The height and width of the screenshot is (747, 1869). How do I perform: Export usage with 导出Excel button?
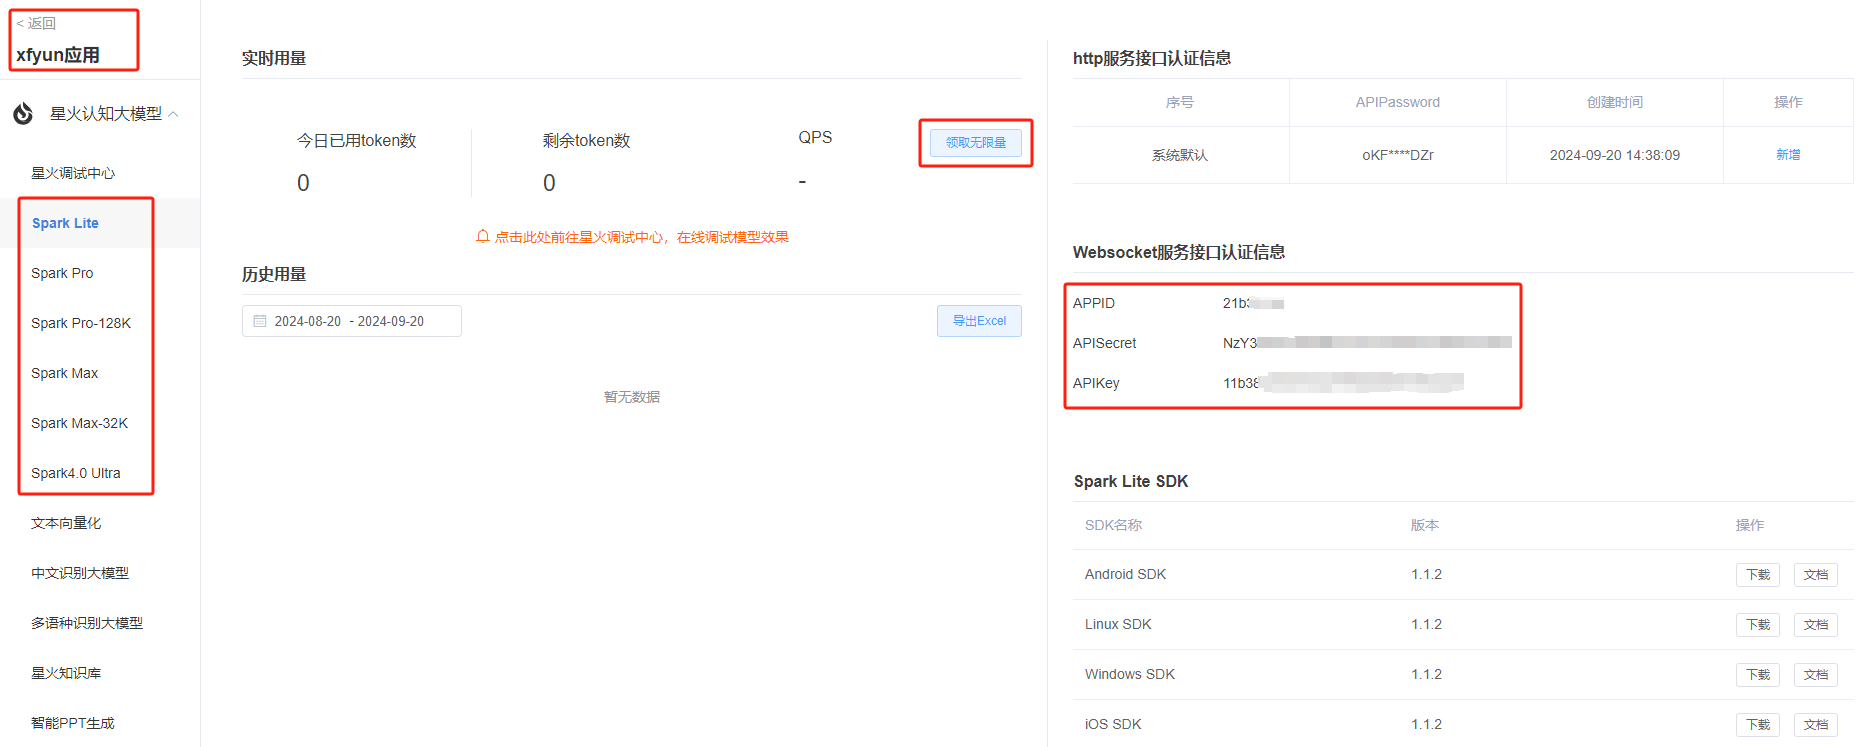point(979,321)
